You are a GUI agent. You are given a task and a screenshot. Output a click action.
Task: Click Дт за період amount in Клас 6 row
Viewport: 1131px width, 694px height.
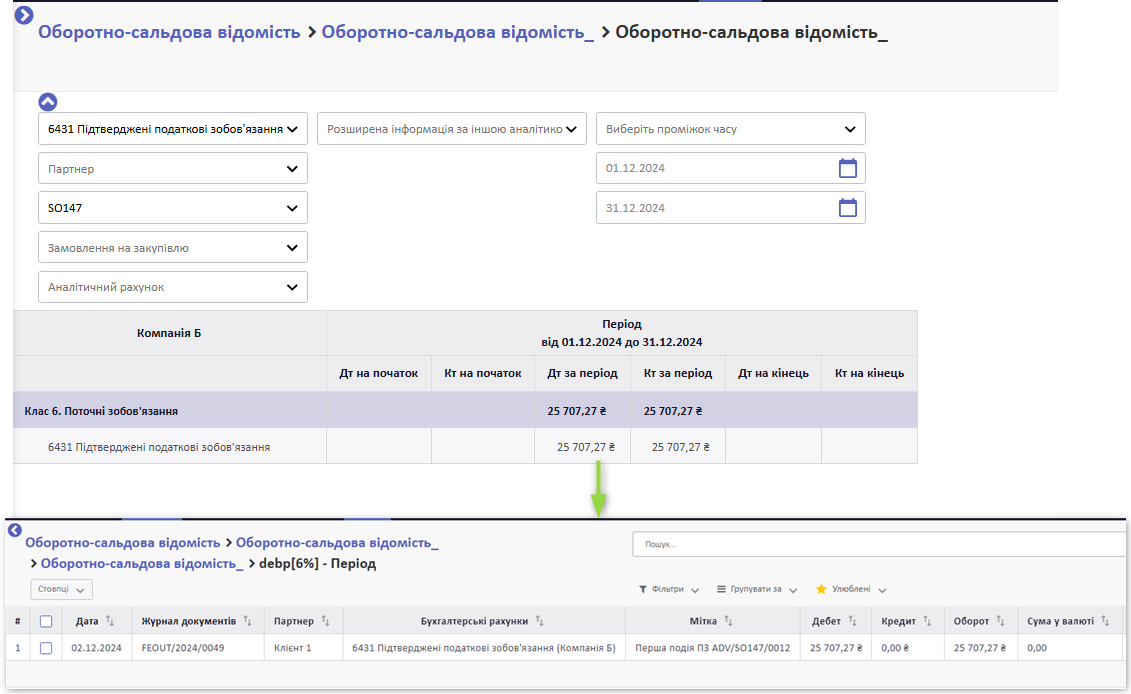(576, 411)
